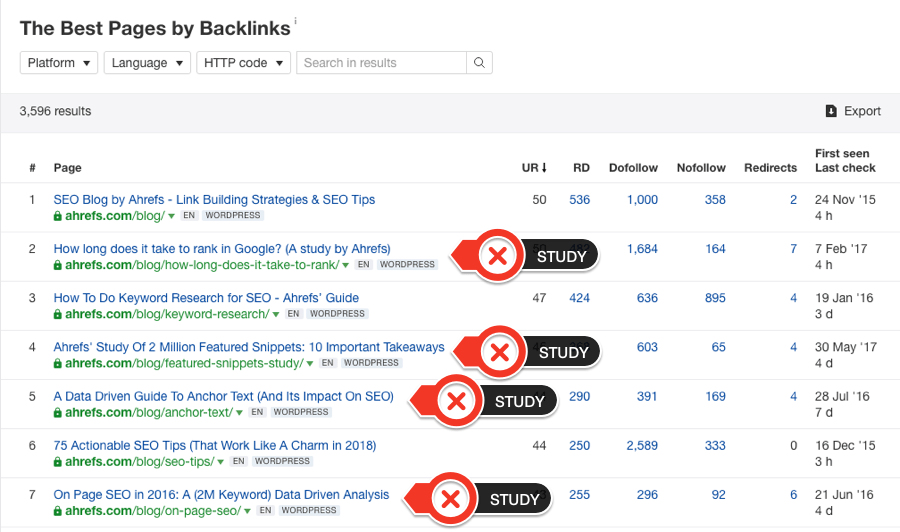Sort by the RD column header

point(581,168)
